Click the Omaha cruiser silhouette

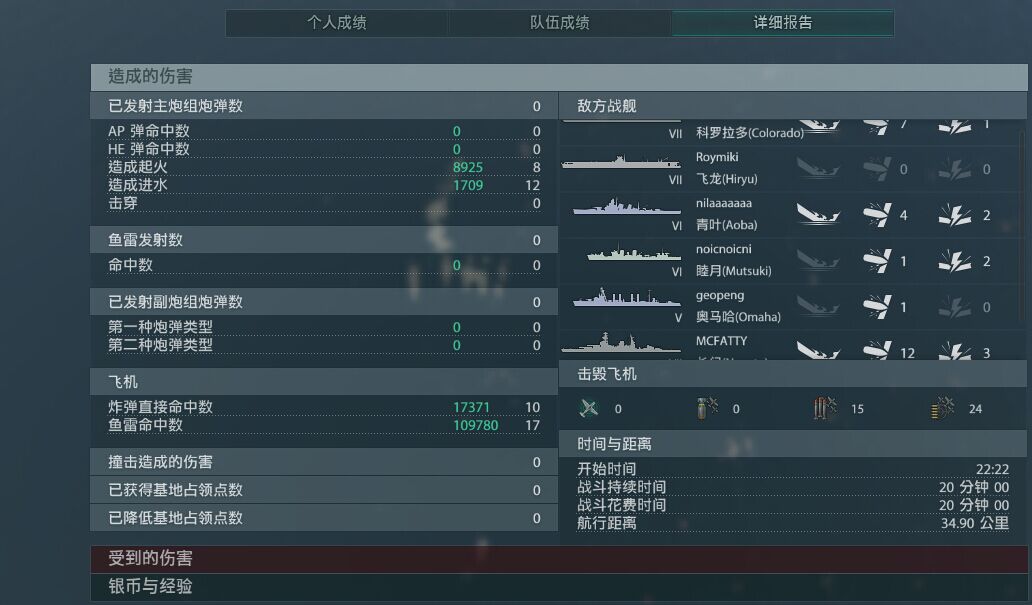(x=627, y=298)
